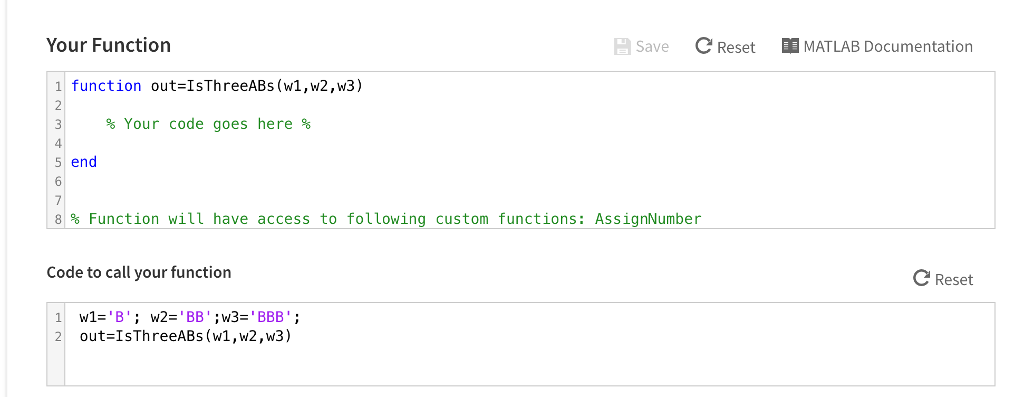
Task: Click on the function out=IsThreeABs definition line
Action: 217,86
